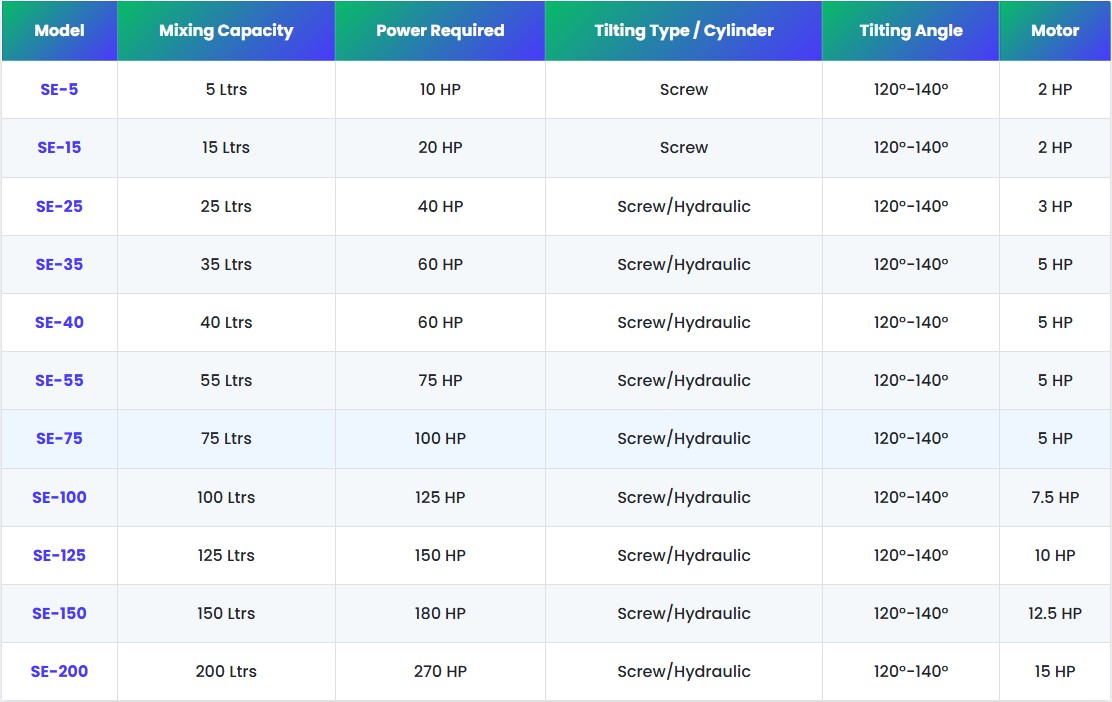
Task: Click the Model column header
Action: click(x=60, y=30)
